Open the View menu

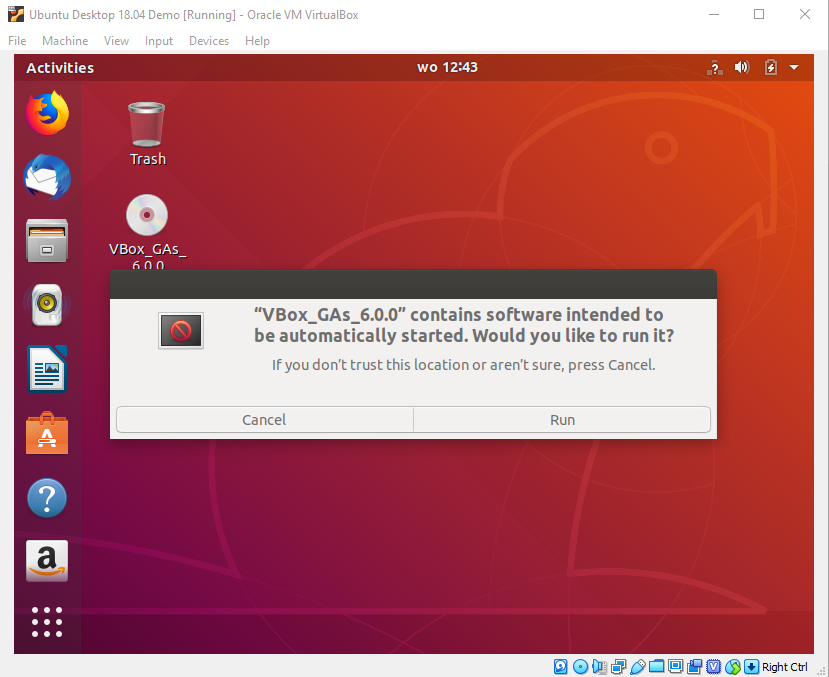pos(116,41)
